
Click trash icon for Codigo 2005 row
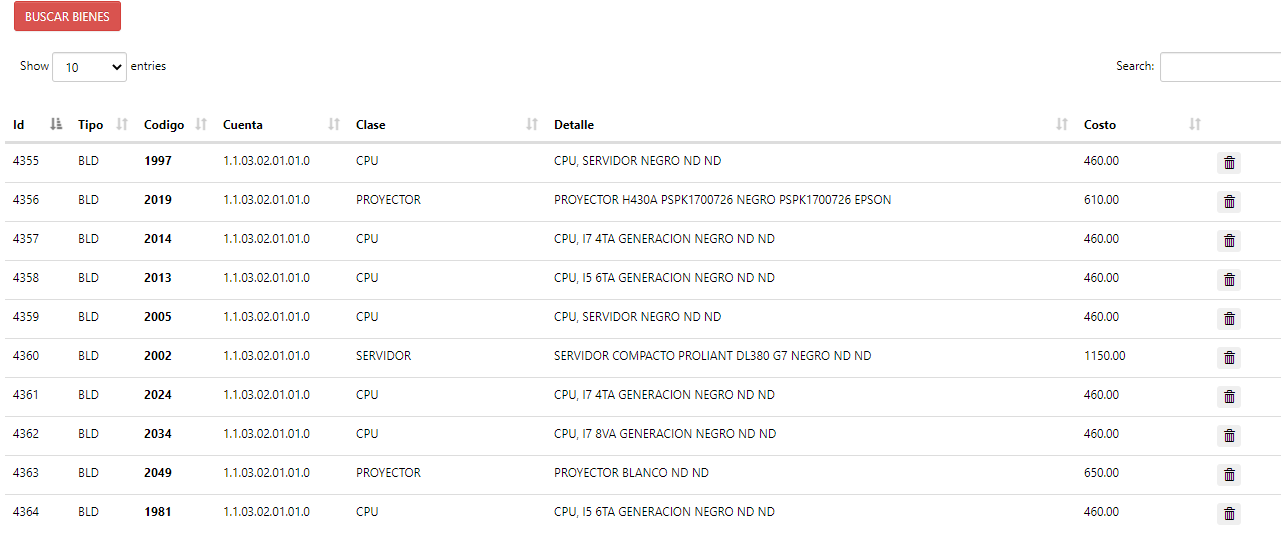[1229, 319]
